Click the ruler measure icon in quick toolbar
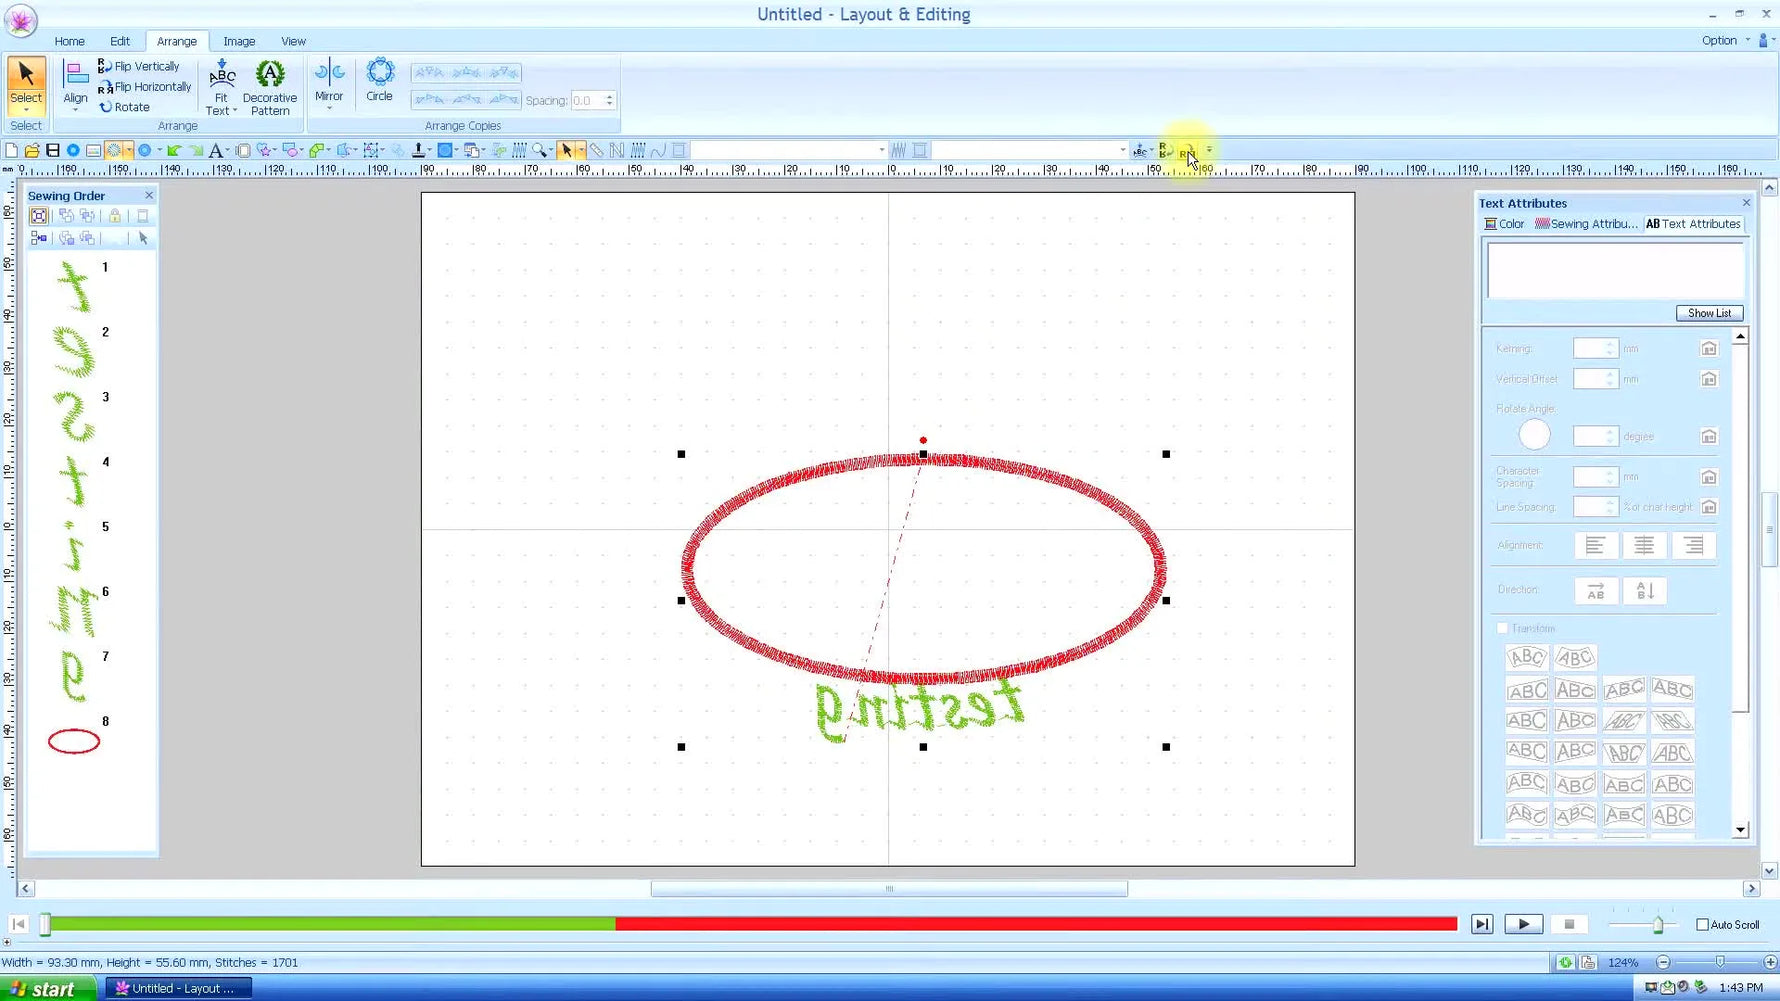The image size is (1780, 1001). coord(596,150)
